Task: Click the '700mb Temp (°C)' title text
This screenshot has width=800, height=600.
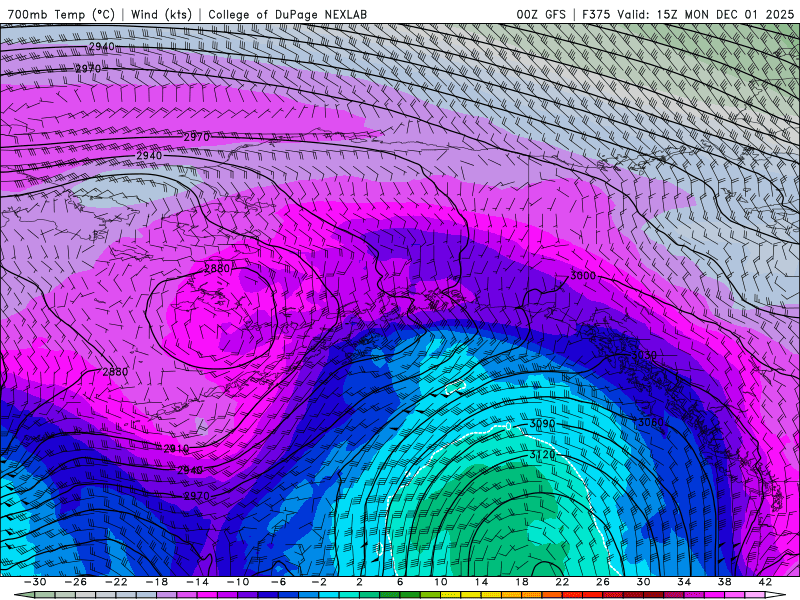Action: pos(61,14)
